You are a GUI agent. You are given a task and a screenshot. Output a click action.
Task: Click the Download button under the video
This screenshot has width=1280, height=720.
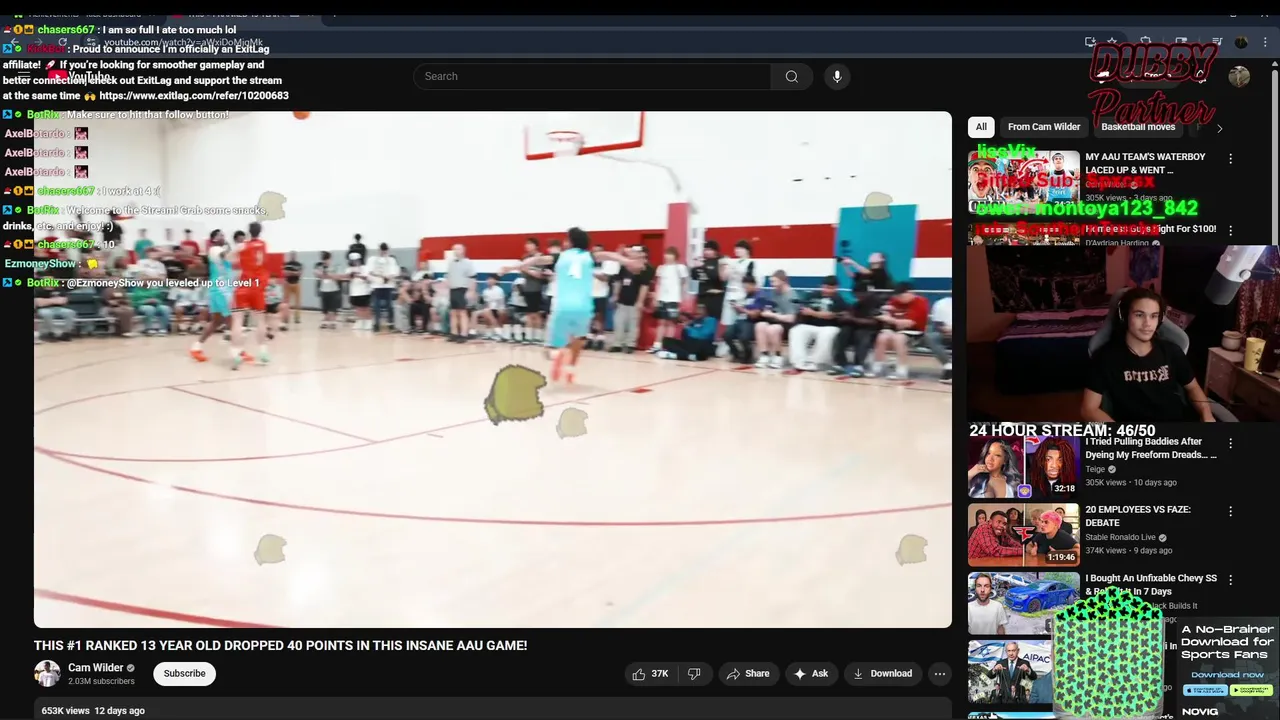[882, 674]
